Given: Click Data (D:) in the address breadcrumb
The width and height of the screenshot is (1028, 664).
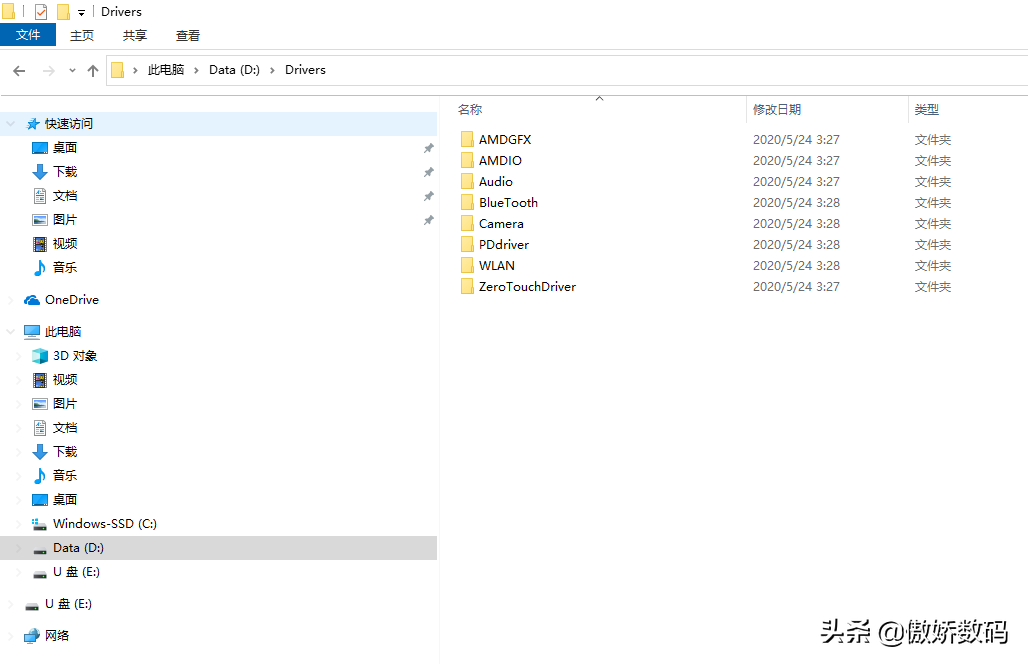Looking at the screenshot, I should tap(234, 69).
